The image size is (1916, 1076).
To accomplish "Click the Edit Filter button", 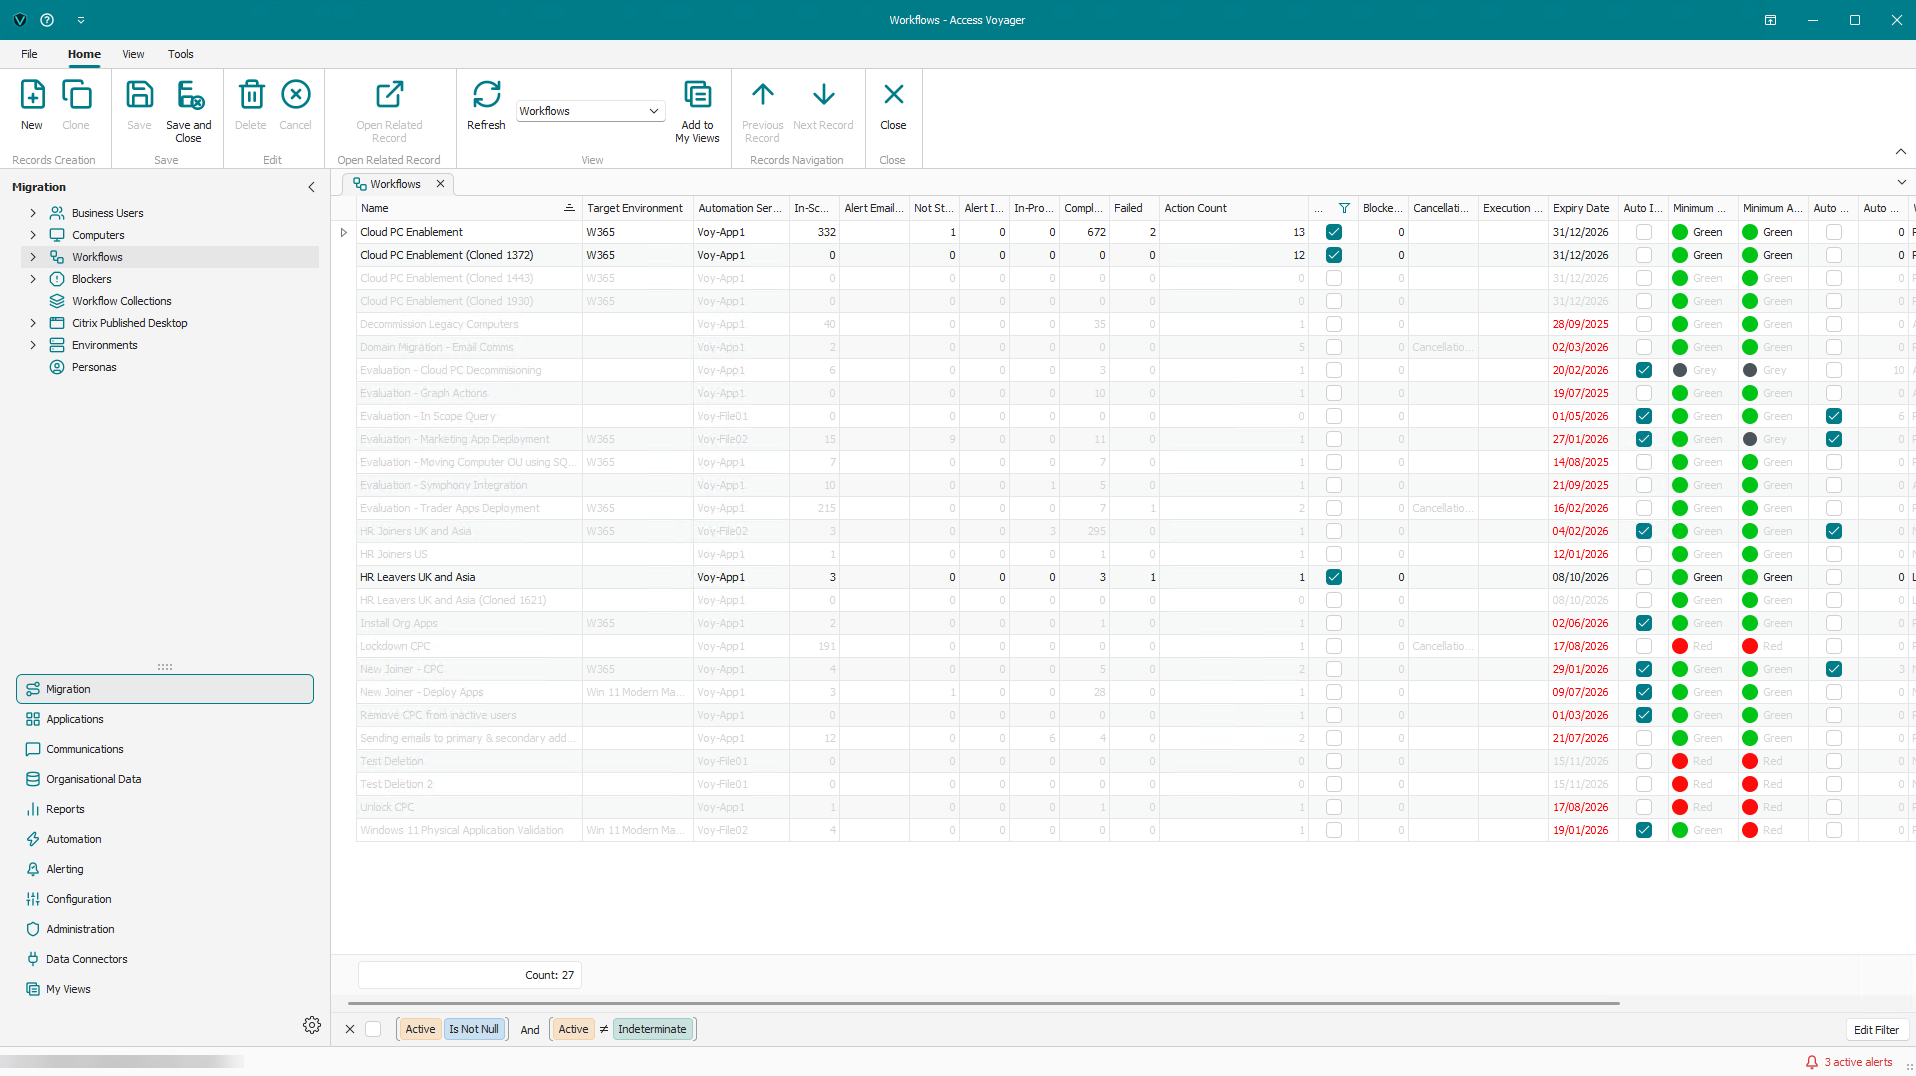I will pos(1876,1030).
